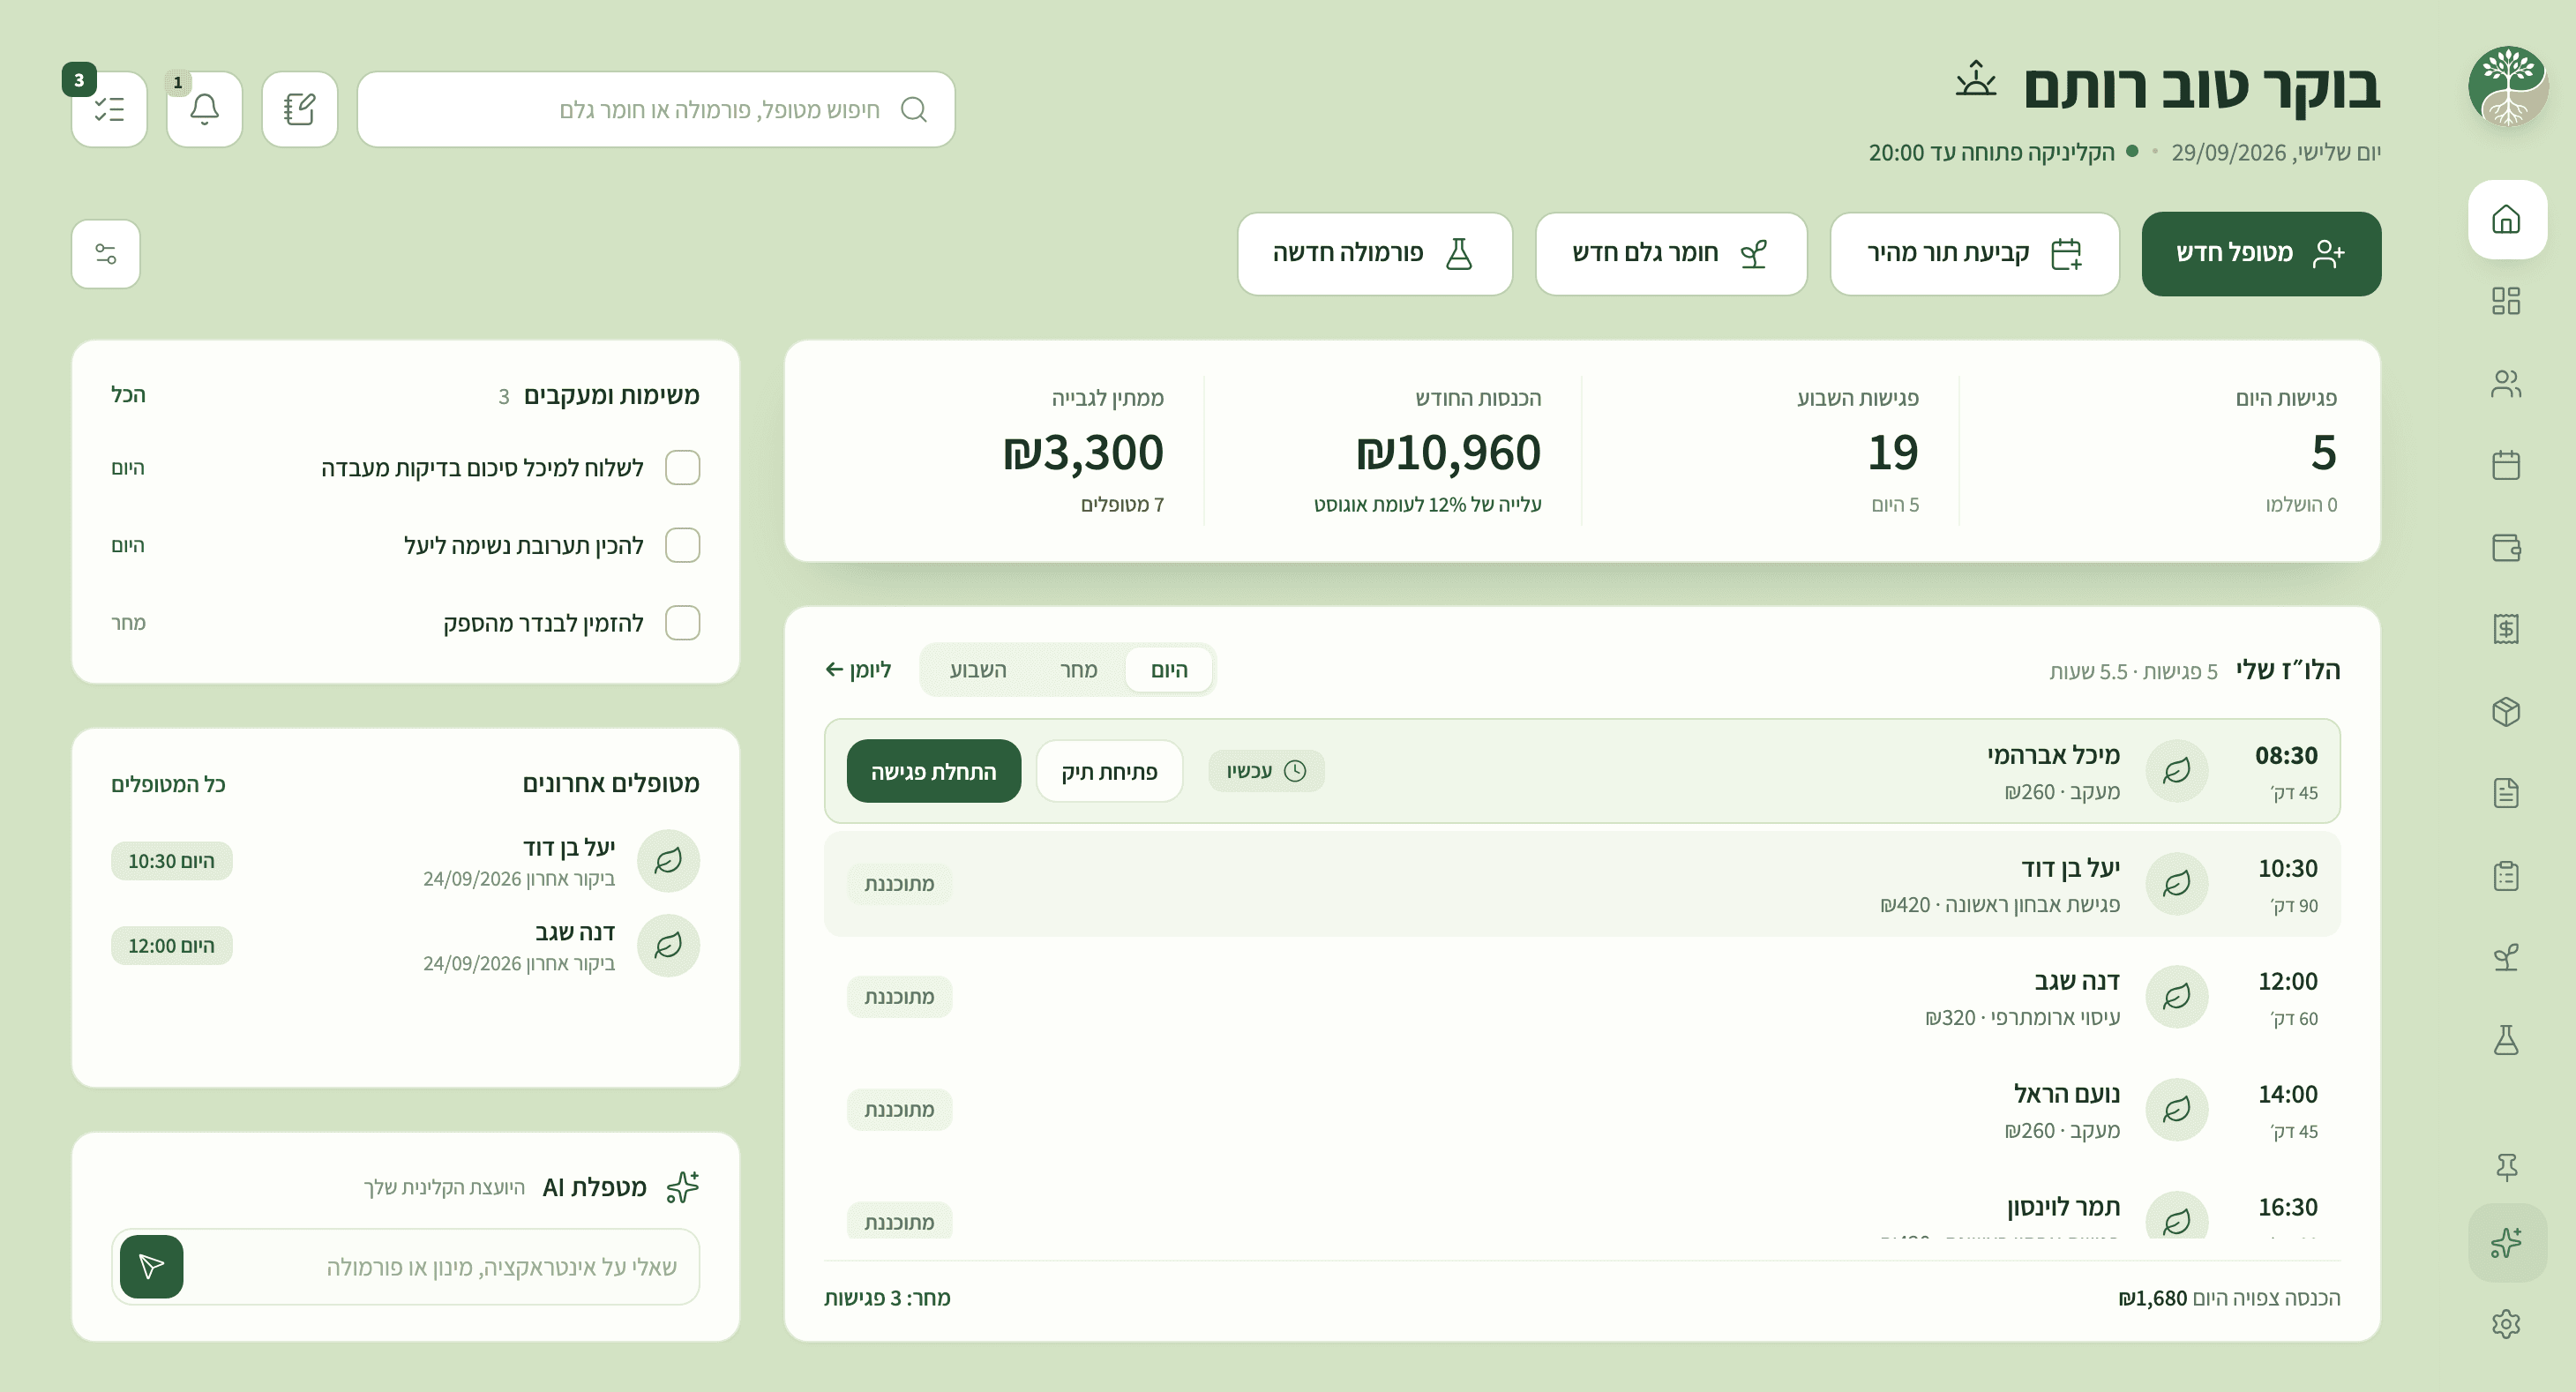Click the פתיחת תיק button

pos(1109,771)
